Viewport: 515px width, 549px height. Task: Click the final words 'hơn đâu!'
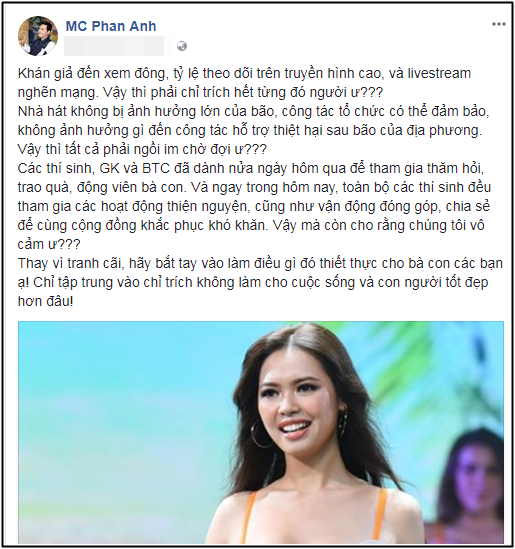(x=46, y=301)
